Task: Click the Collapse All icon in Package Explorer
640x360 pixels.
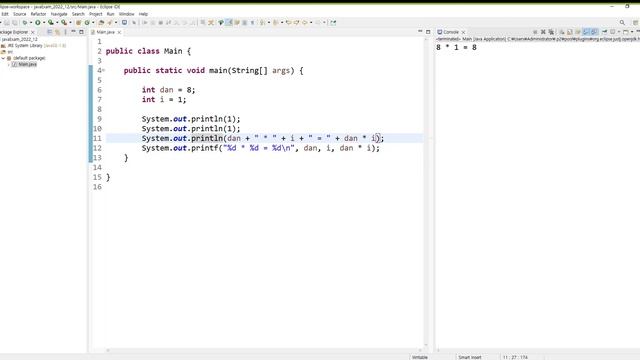Action: [49, 32]
